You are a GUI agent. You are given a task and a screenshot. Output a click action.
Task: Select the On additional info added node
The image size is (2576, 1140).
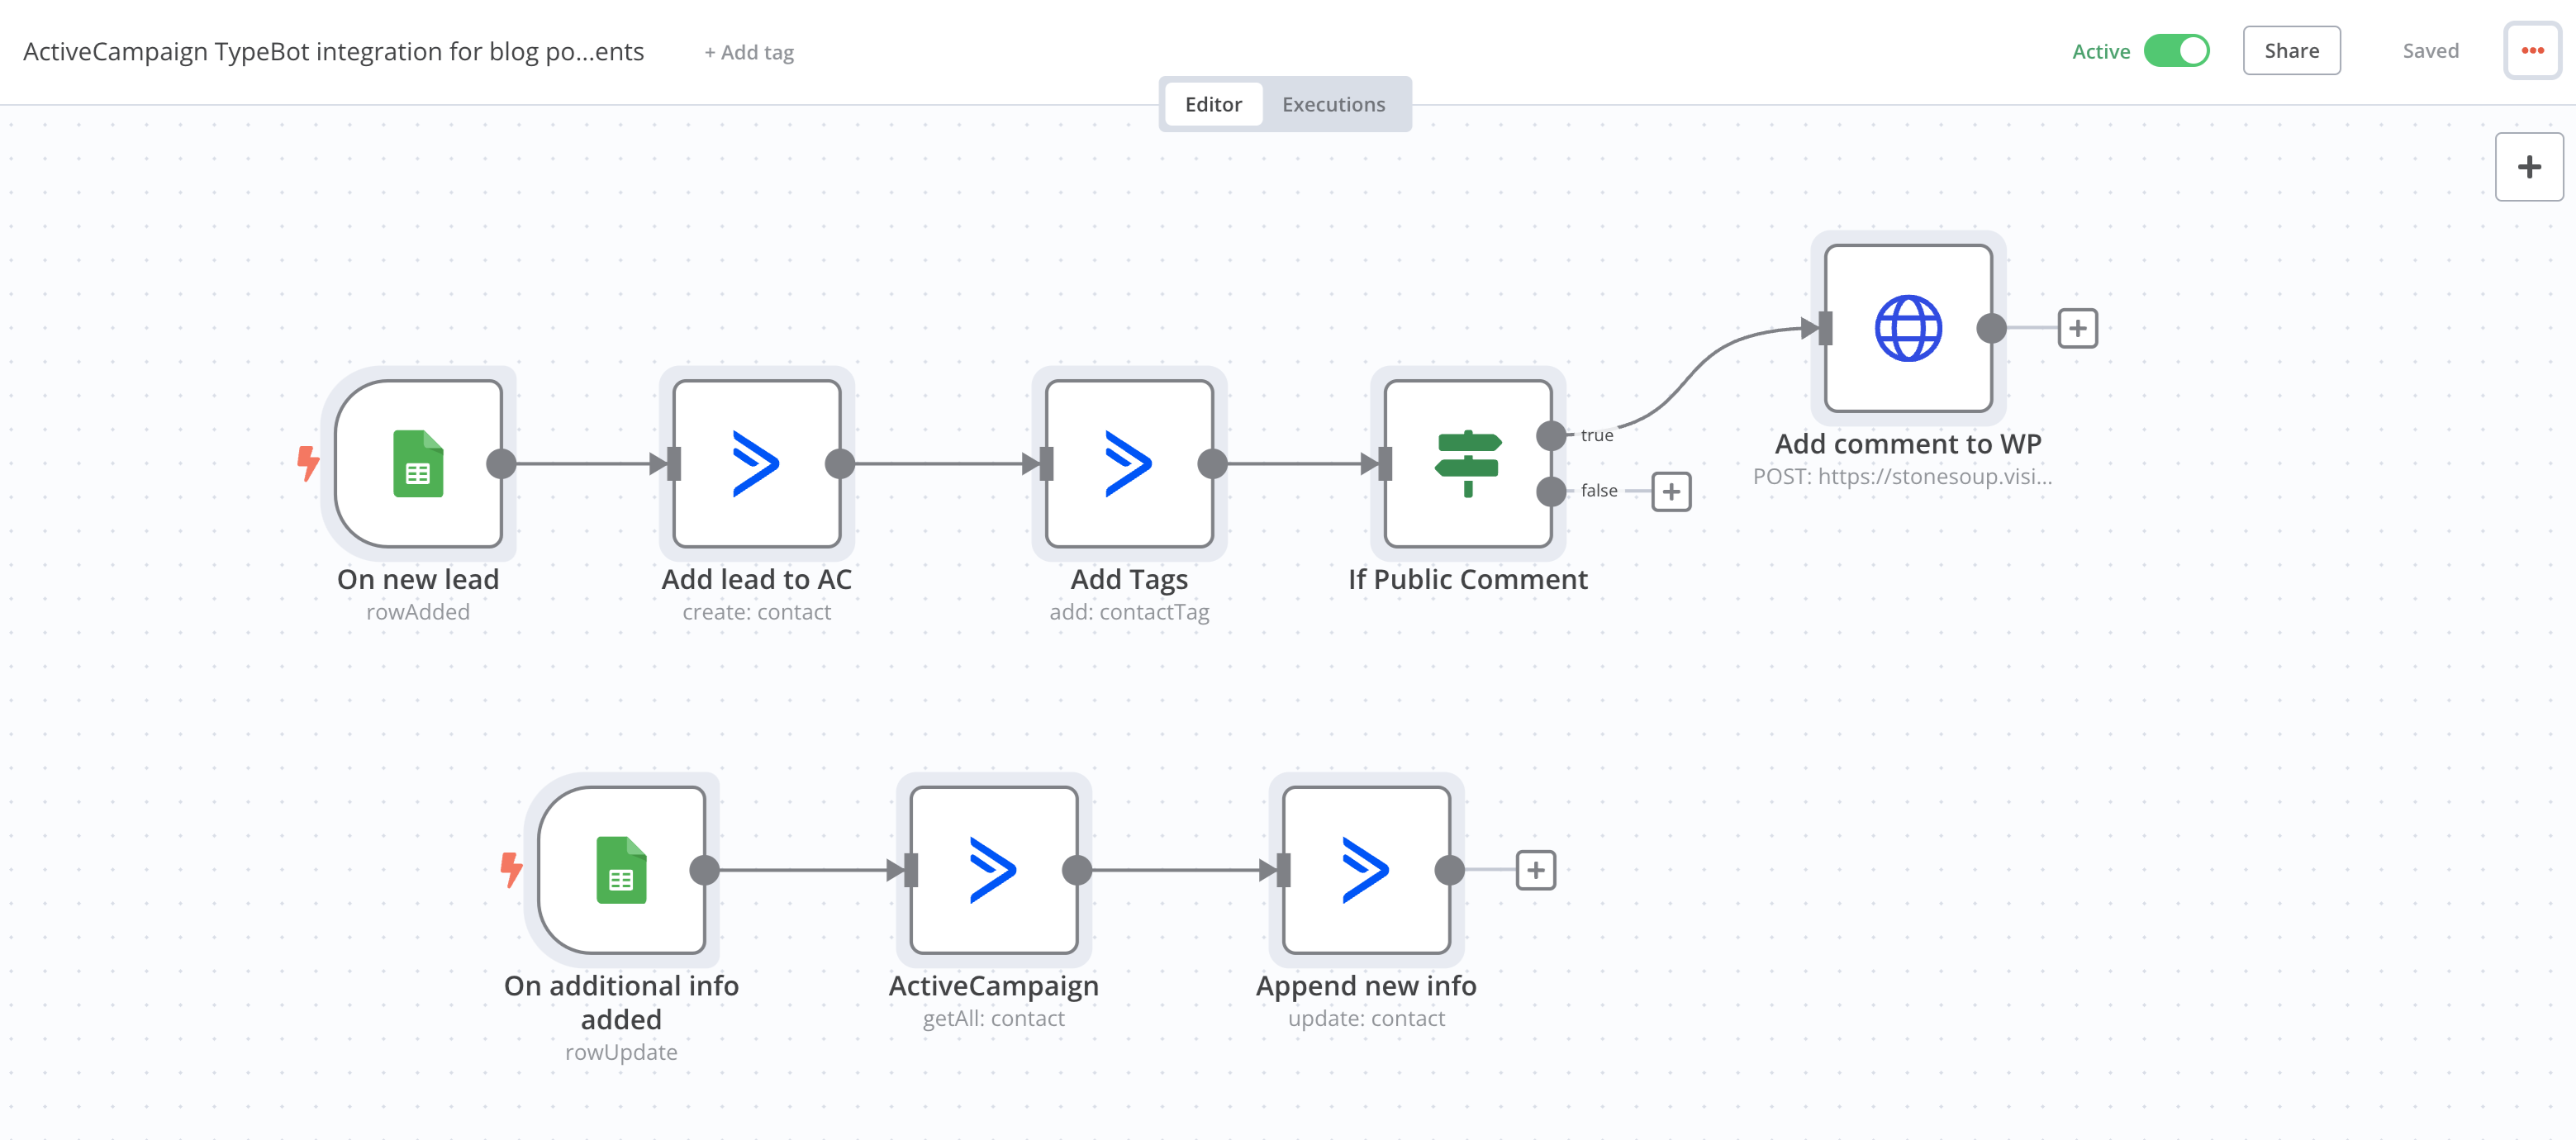621,869
